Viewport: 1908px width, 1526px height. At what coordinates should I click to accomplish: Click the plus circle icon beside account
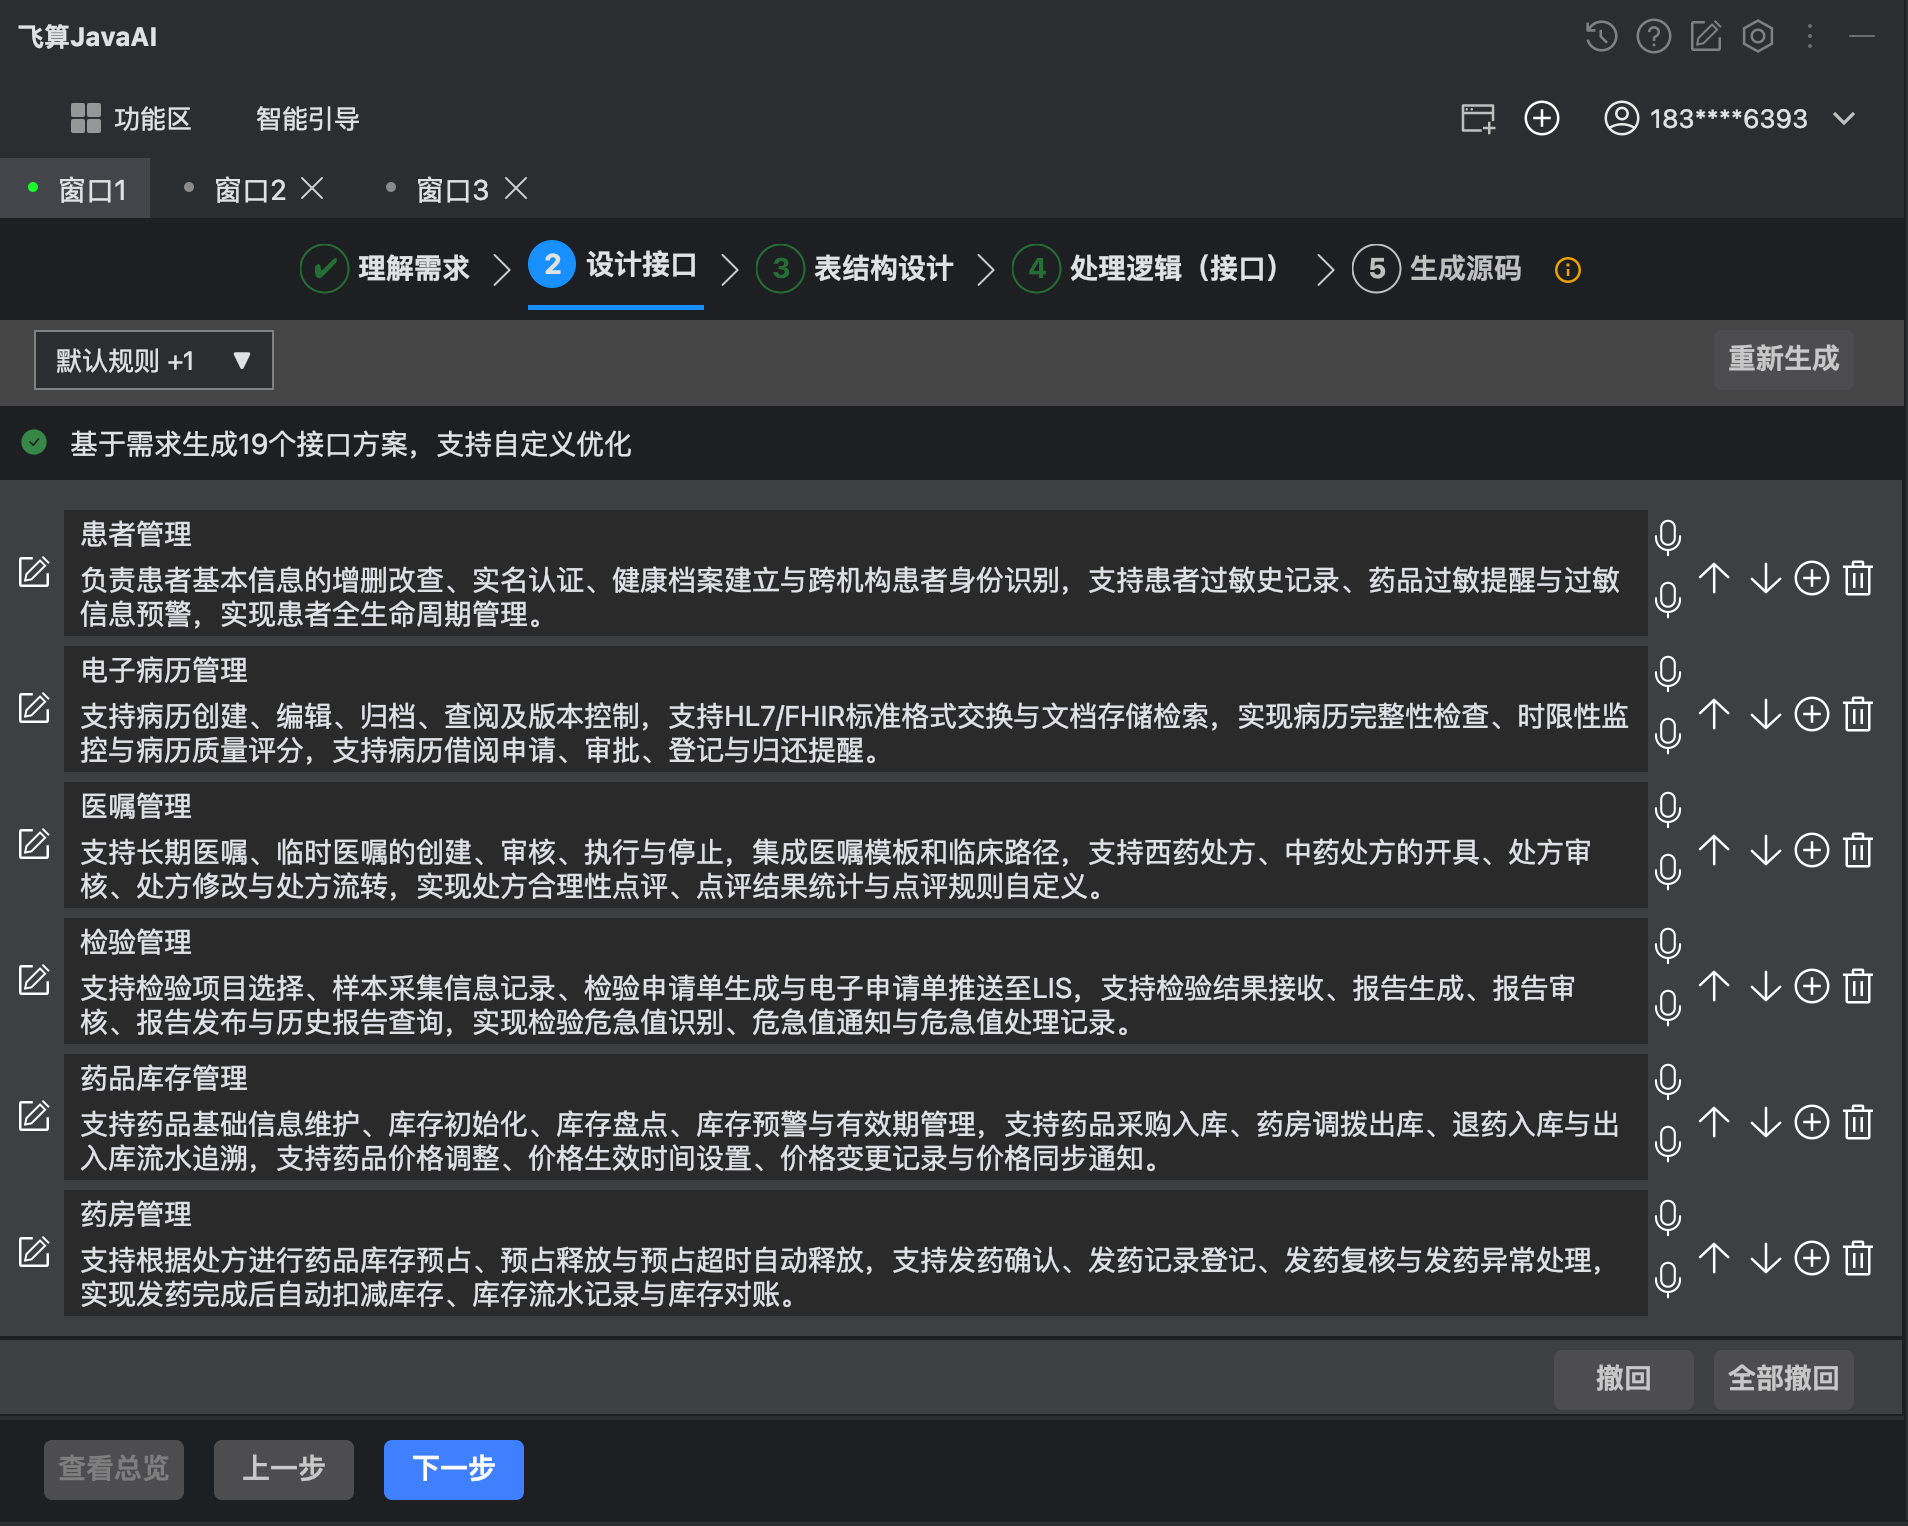[x=1541, y=119]
